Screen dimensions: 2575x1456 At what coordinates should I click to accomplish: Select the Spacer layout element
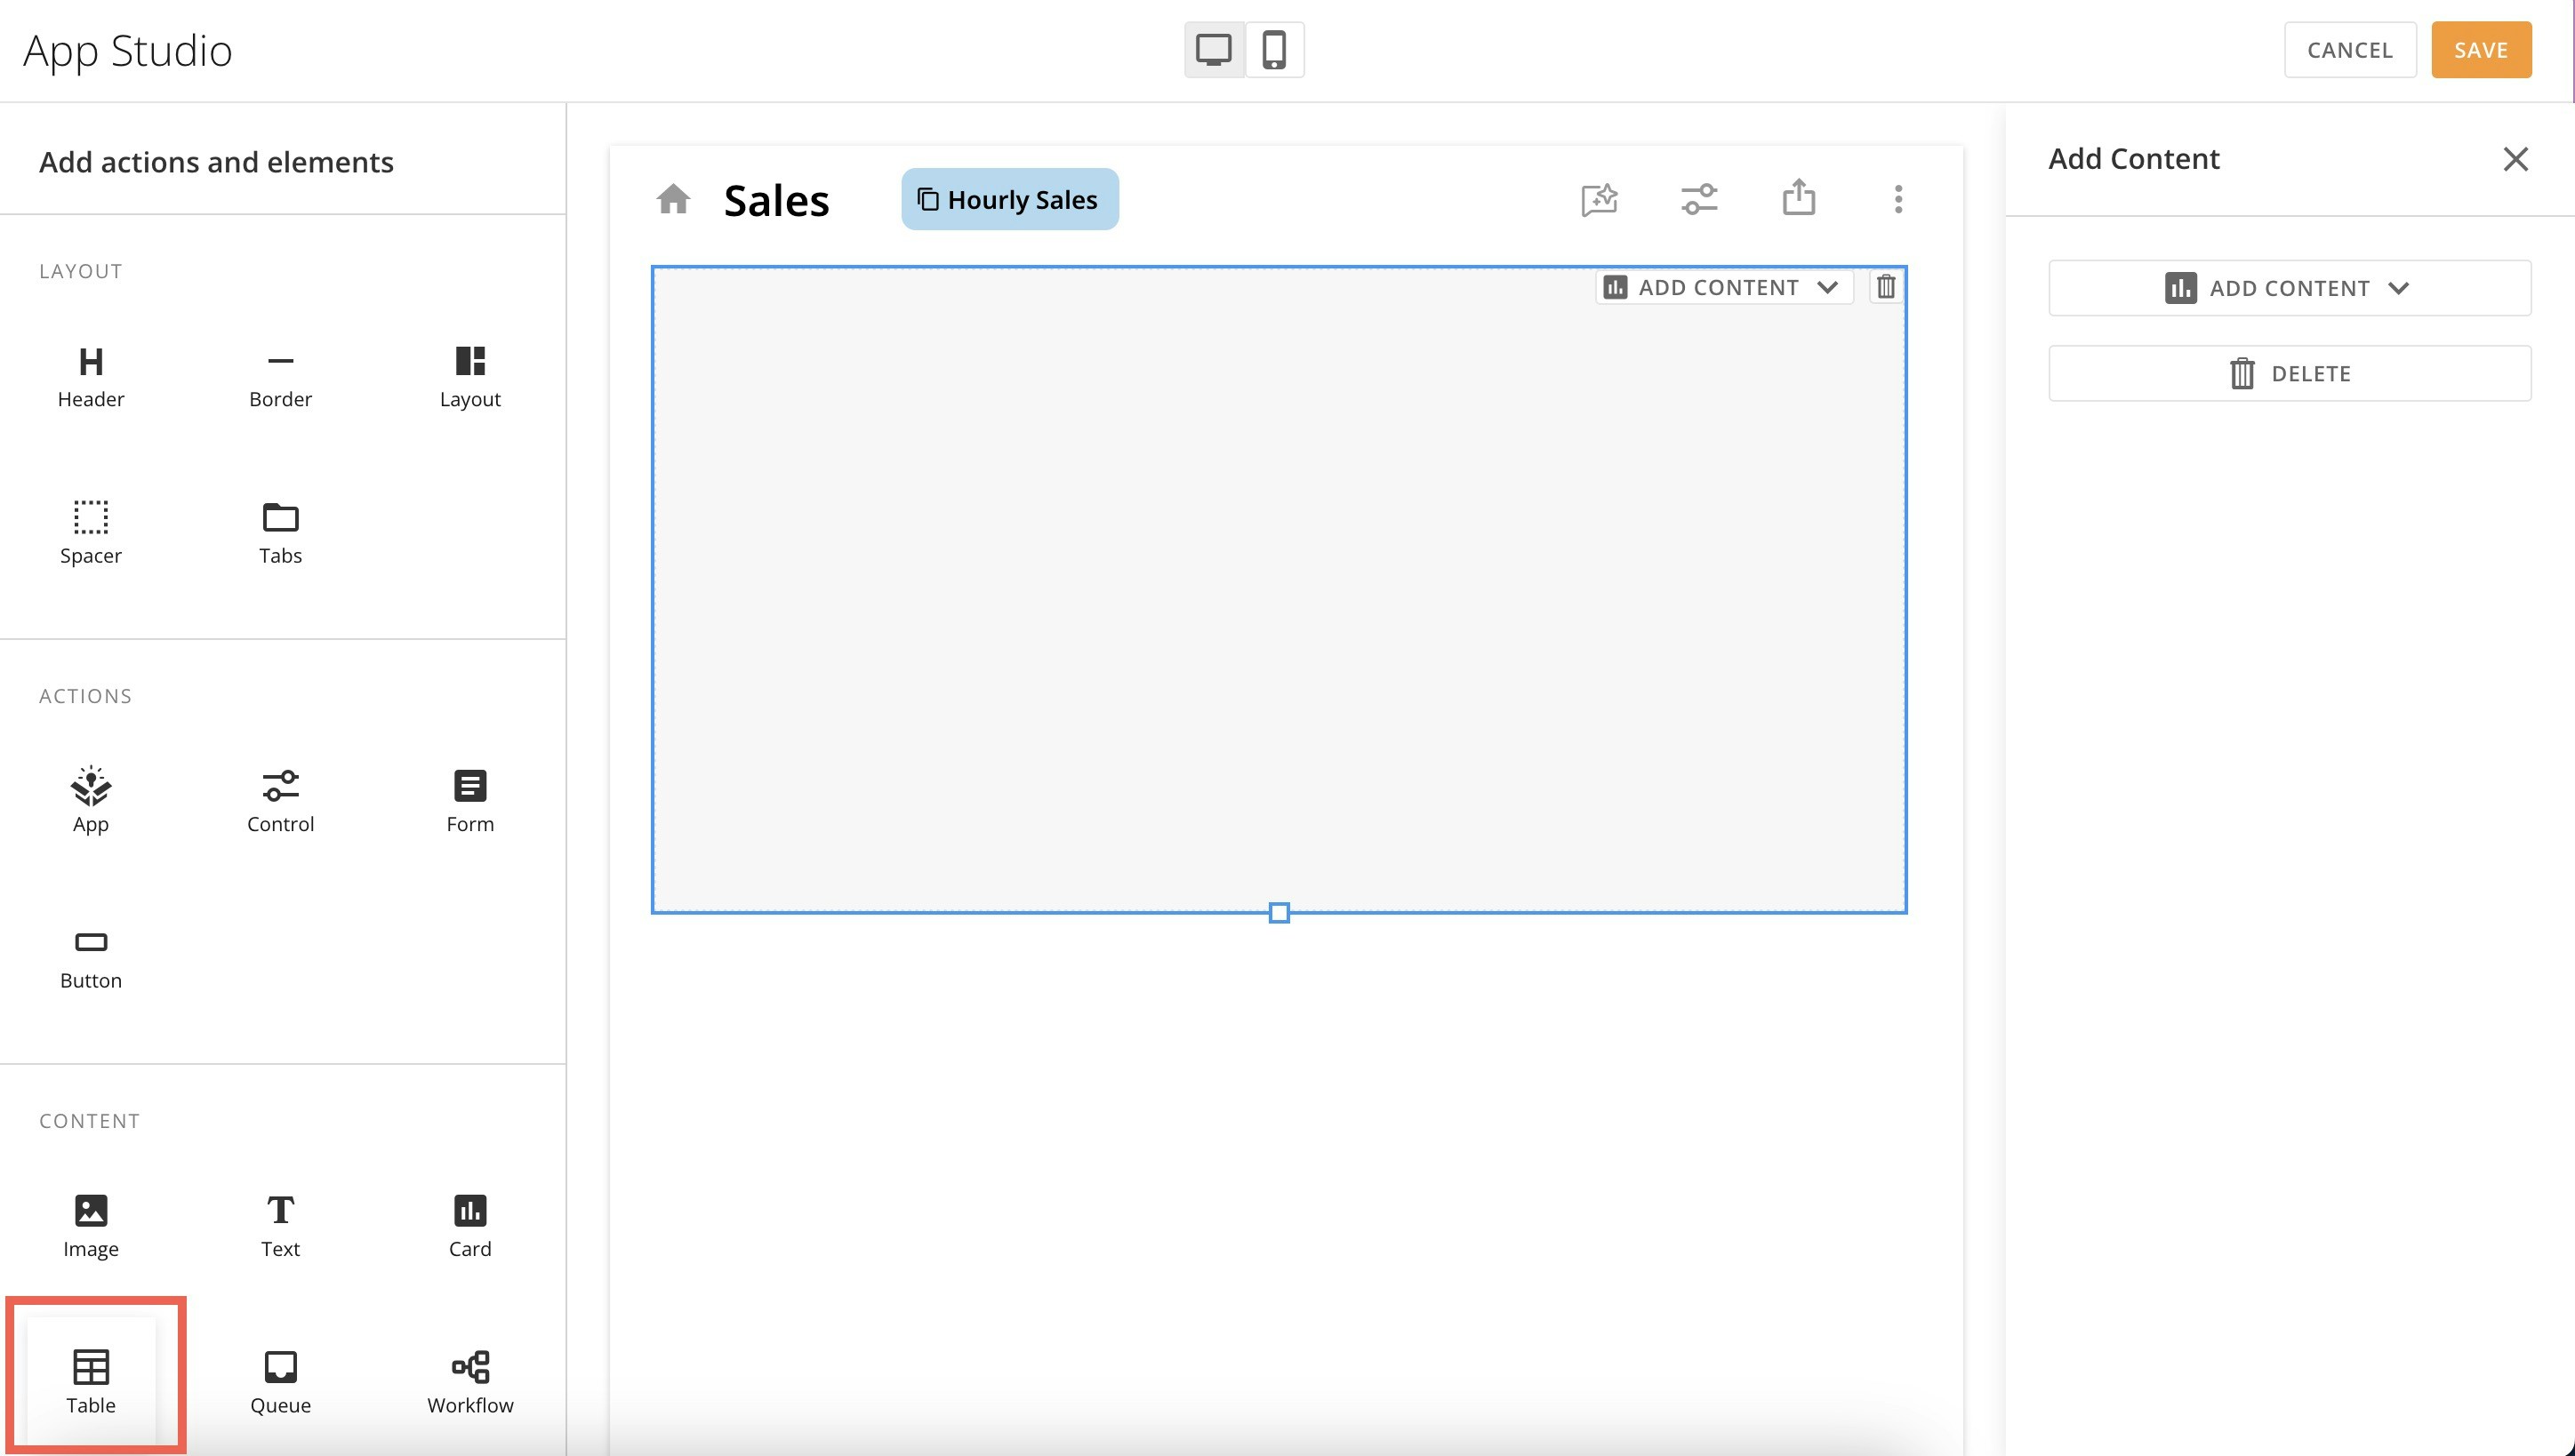[91, 530]
